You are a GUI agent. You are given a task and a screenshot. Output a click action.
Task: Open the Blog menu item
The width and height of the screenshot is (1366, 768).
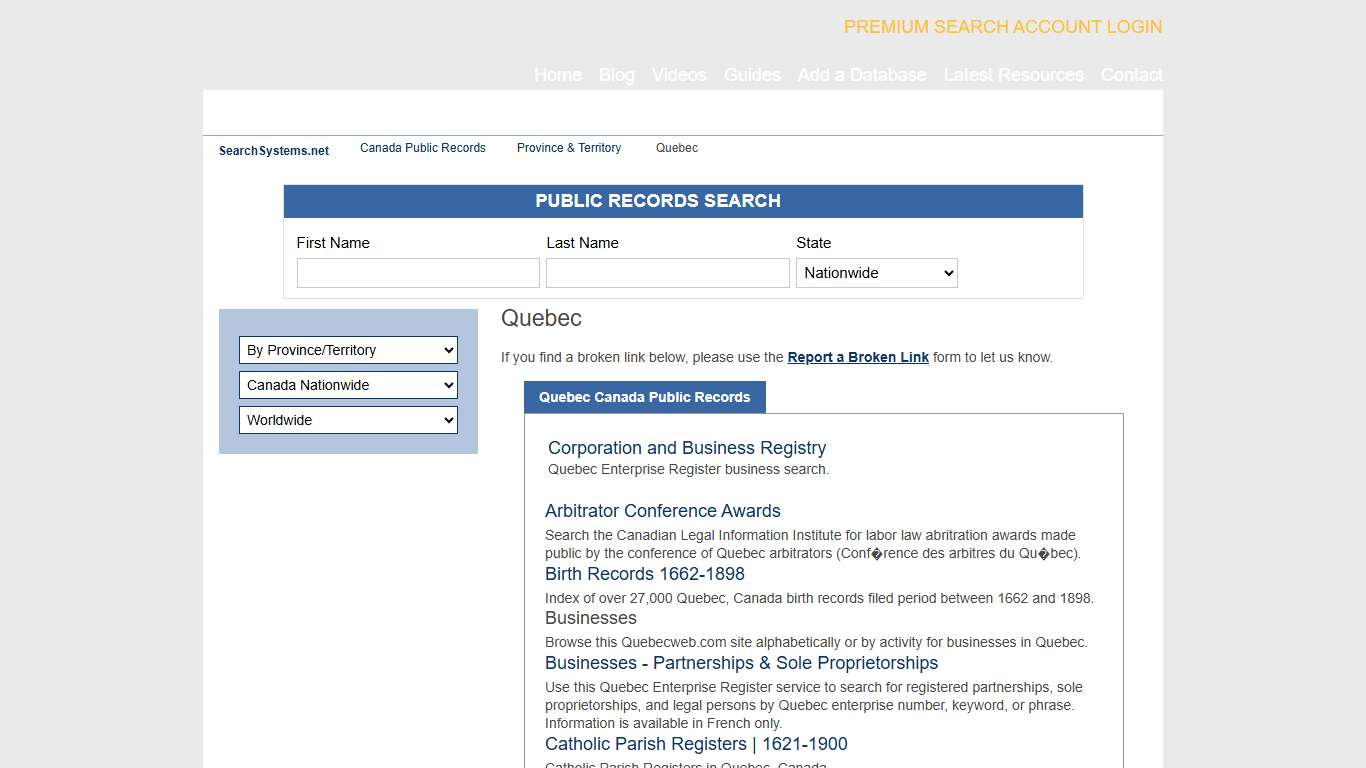click(x=616, y=75)
